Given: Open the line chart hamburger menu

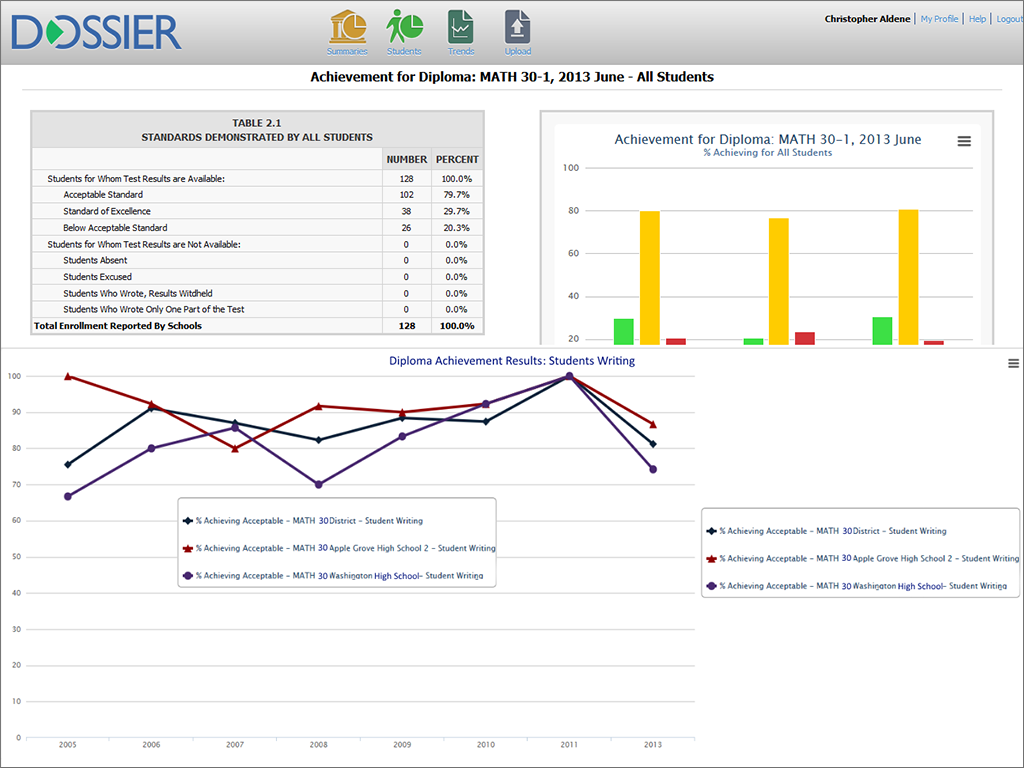Looking at the screenshot, I should click(x=1013, y=364).
